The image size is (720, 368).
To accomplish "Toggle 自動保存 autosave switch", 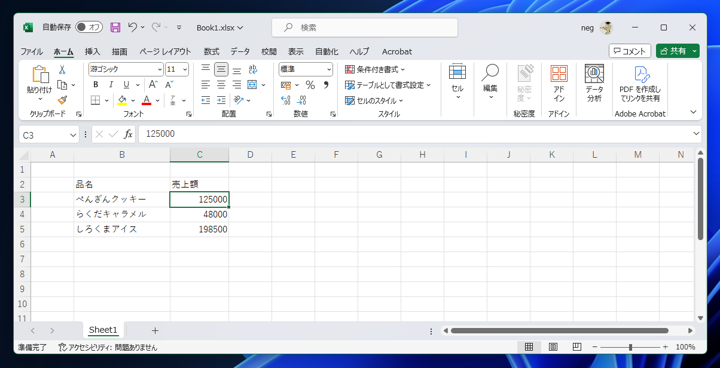I will 89,28.
